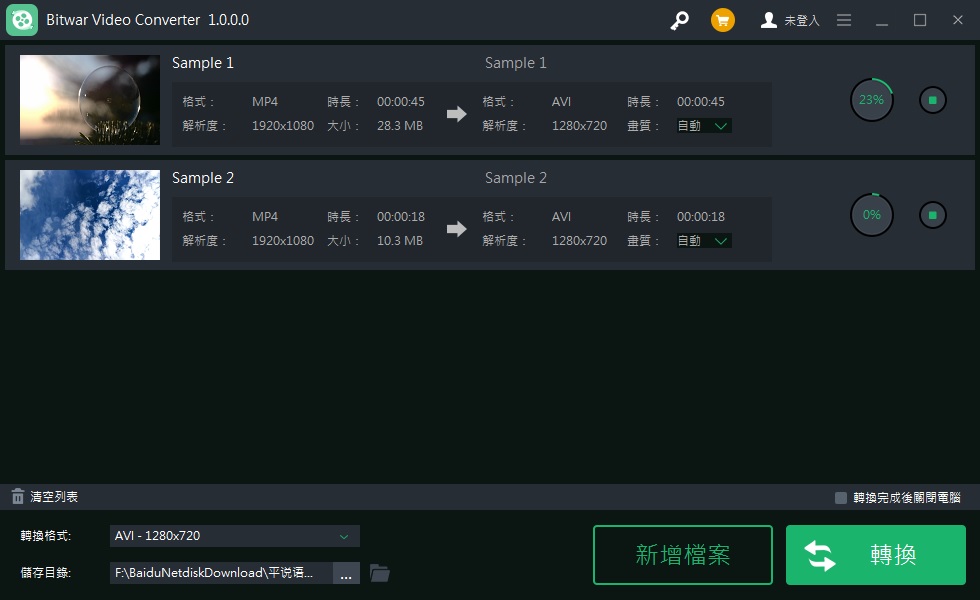Maximize the Bitwar window
Viewport: 980px width, 600px height.
pyautogui.click(x=920, y=21)
